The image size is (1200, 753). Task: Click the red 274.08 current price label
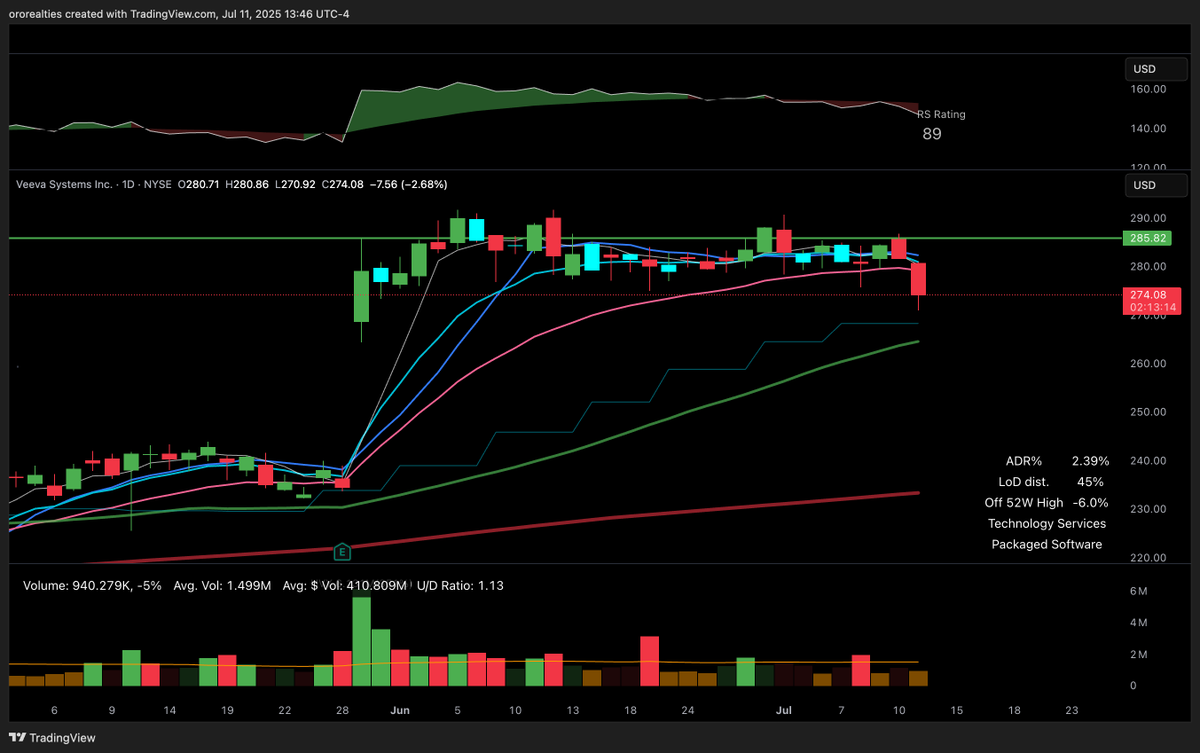1147,295
